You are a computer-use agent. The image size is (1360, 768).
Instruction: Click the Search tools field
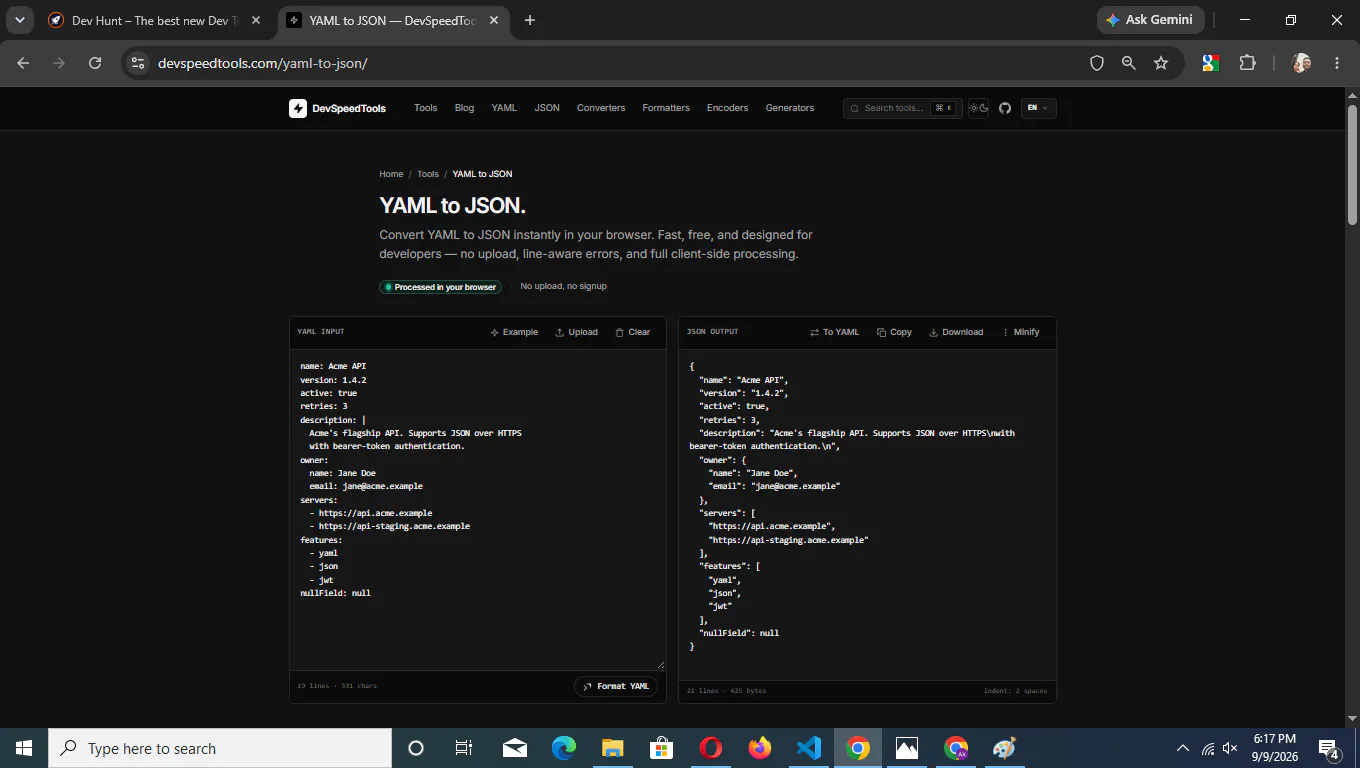(902, 108)
